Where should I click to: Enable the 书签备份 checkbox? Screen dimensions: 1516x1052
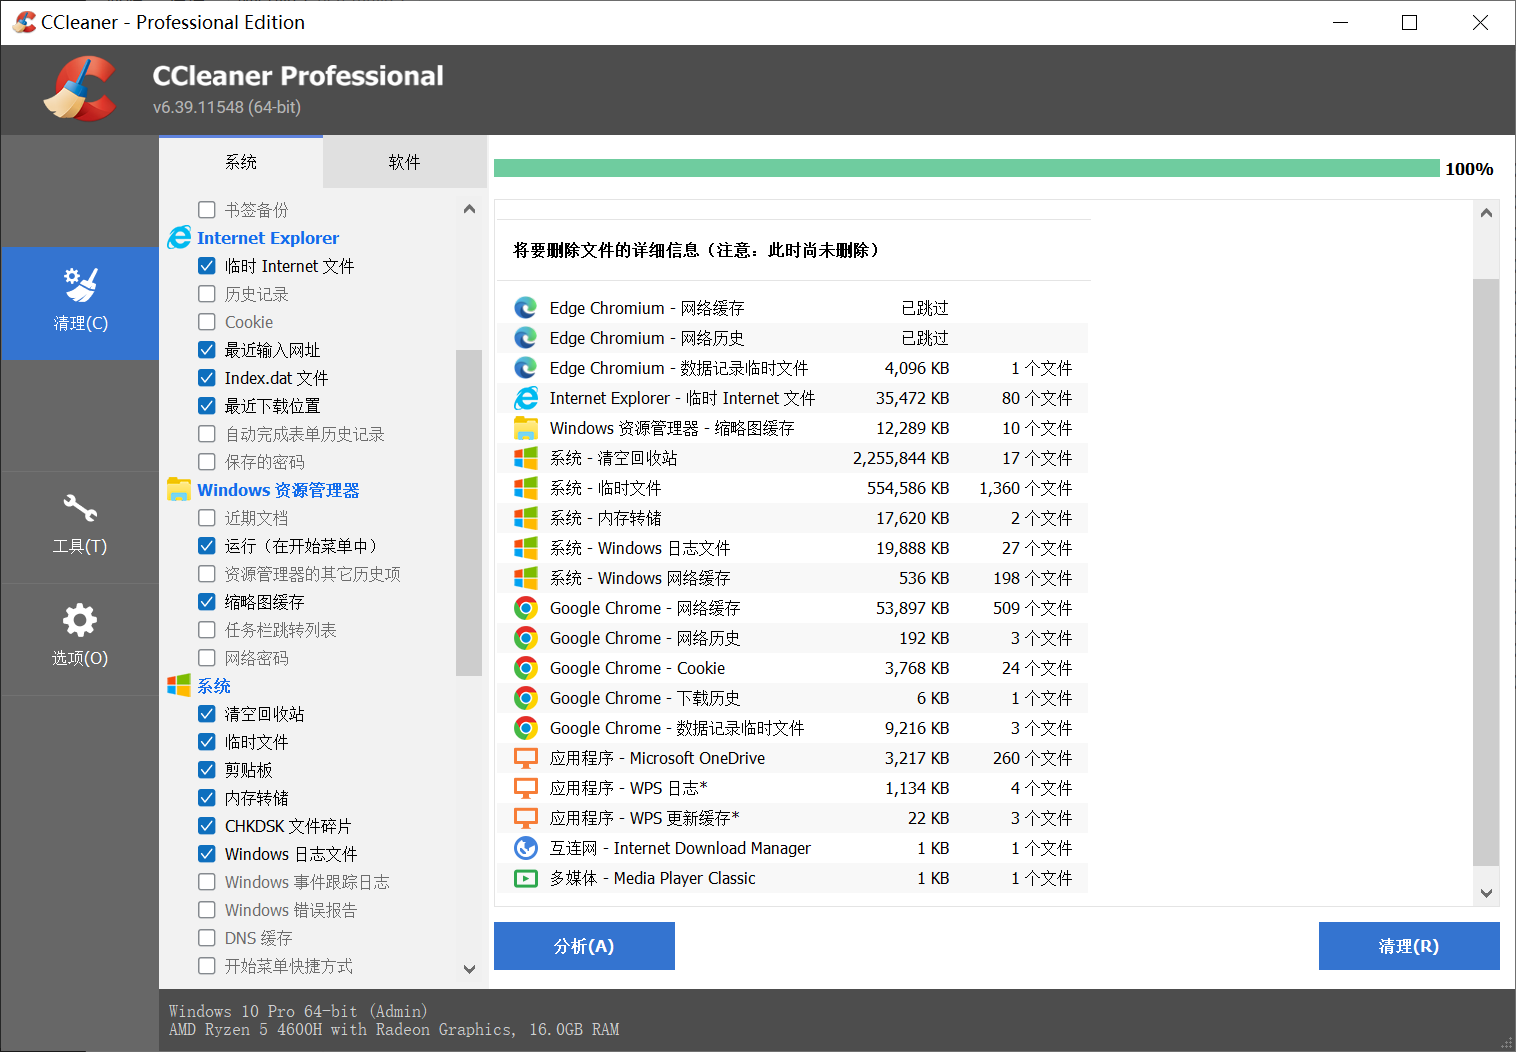pyautogui.click(x=207, y=210)
